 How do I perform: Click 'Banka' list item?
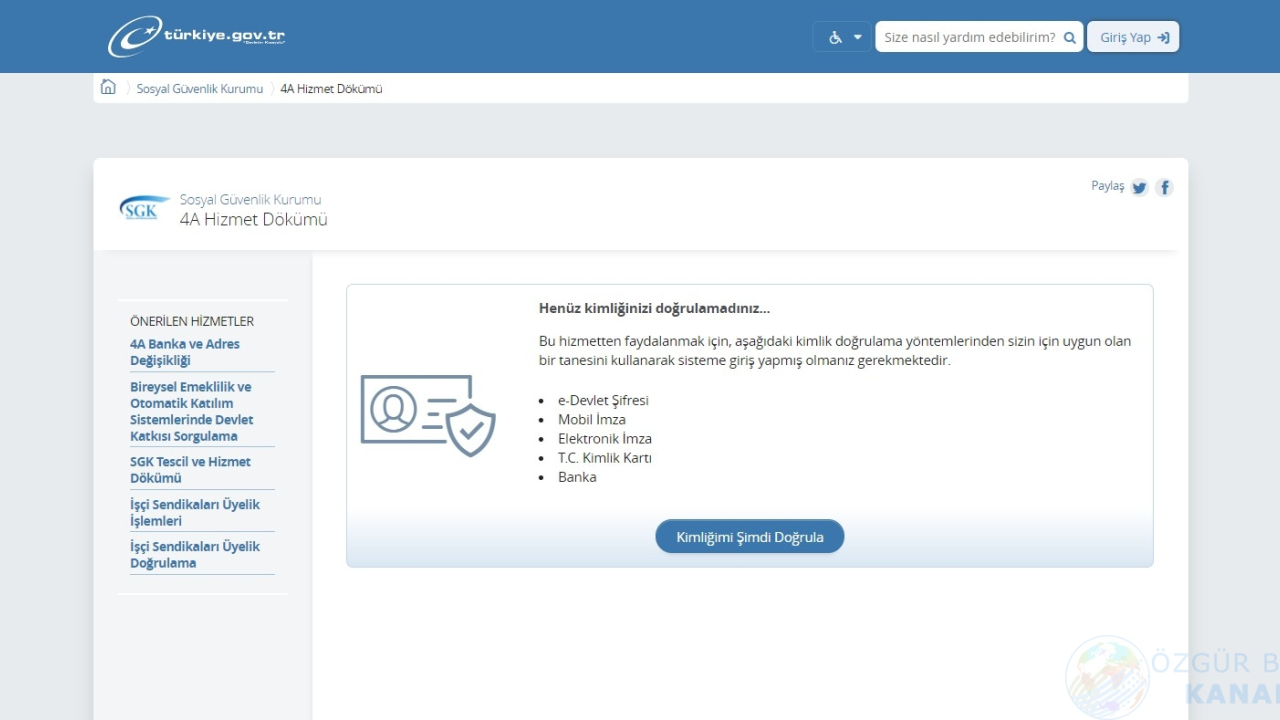pos(577,477)
